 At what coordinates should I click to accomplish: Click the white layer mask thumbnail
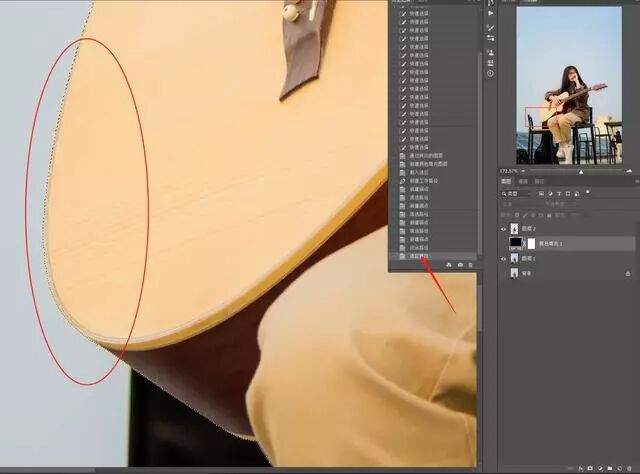point(531,244)
